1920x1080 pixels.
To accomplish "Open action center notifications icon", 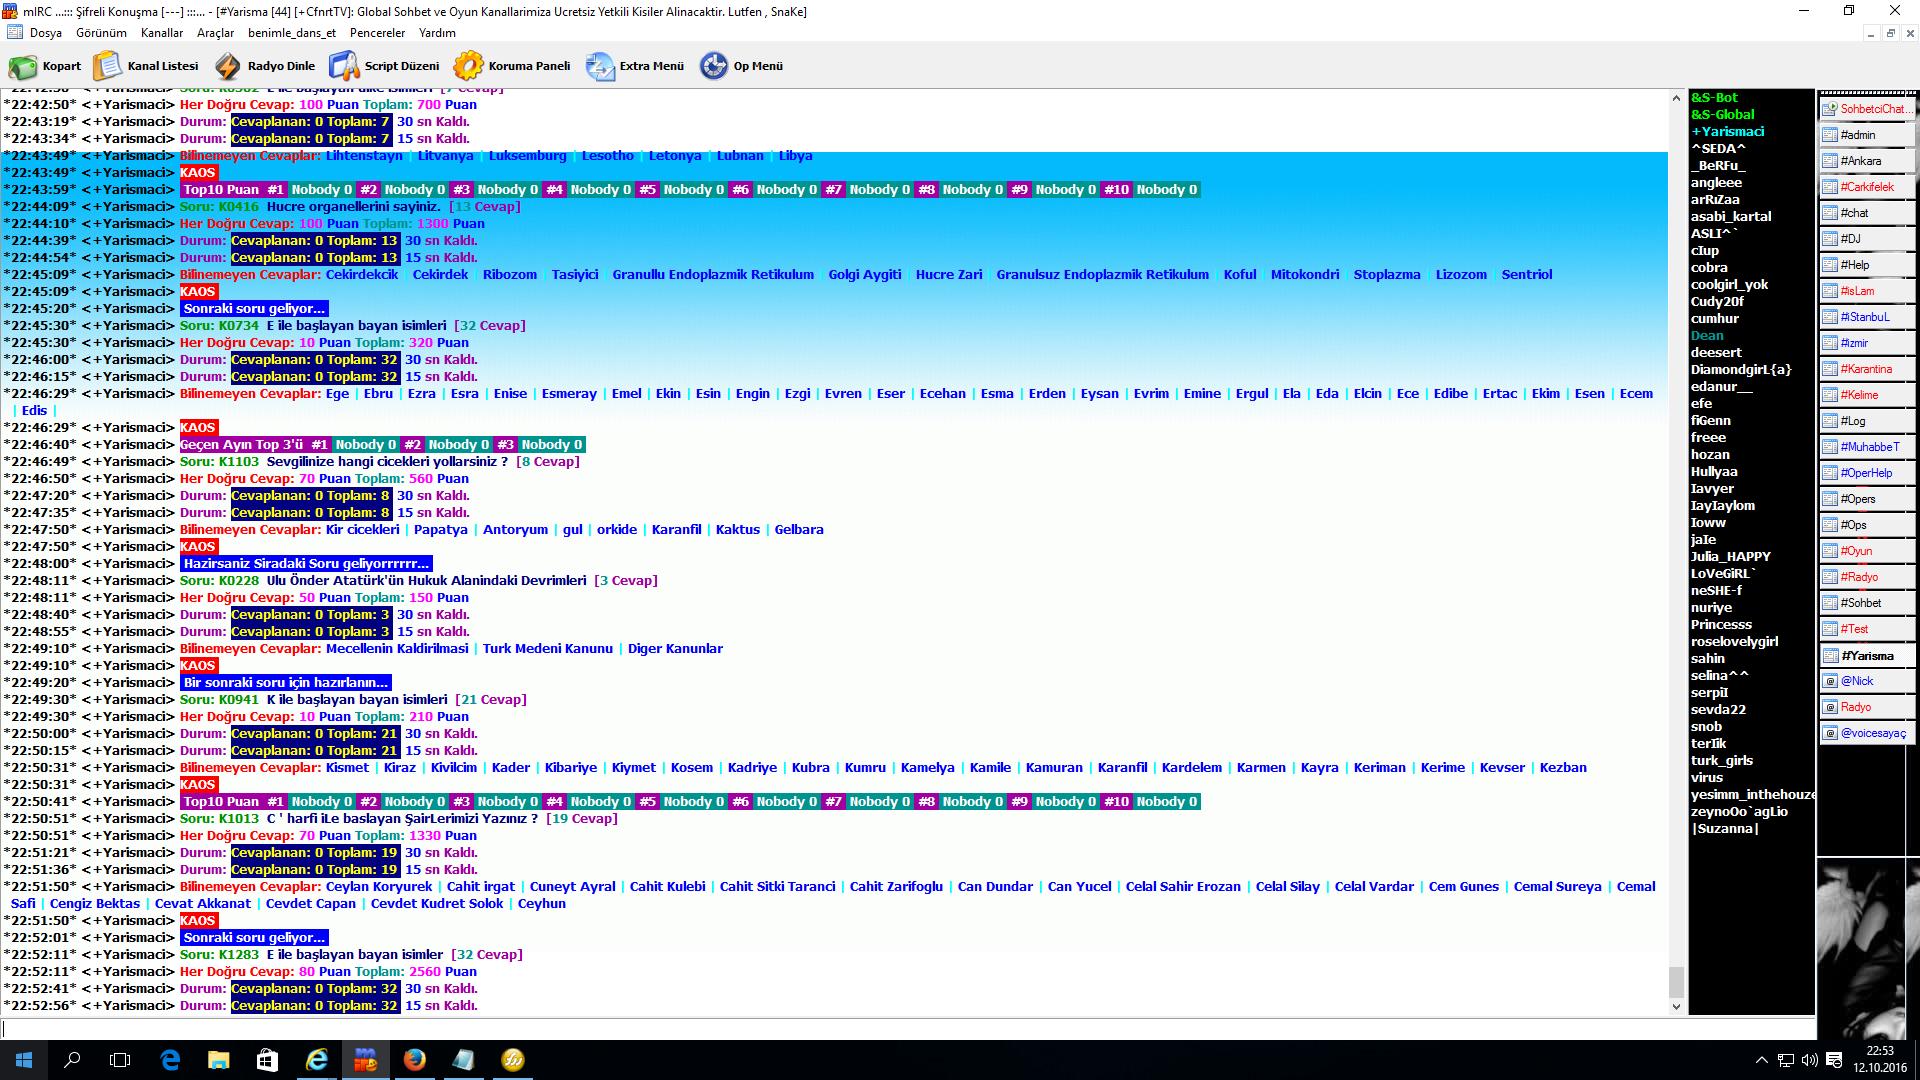I will click(x=1834, y=1060).
